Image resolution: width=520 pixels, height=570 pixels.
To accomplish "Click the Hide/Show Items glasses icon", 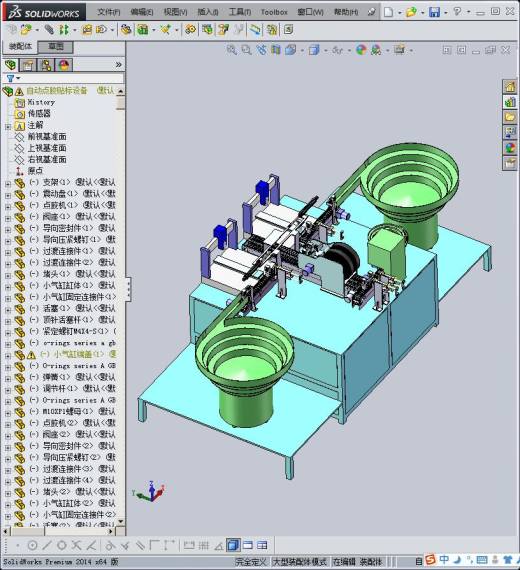I will [337, 50].
